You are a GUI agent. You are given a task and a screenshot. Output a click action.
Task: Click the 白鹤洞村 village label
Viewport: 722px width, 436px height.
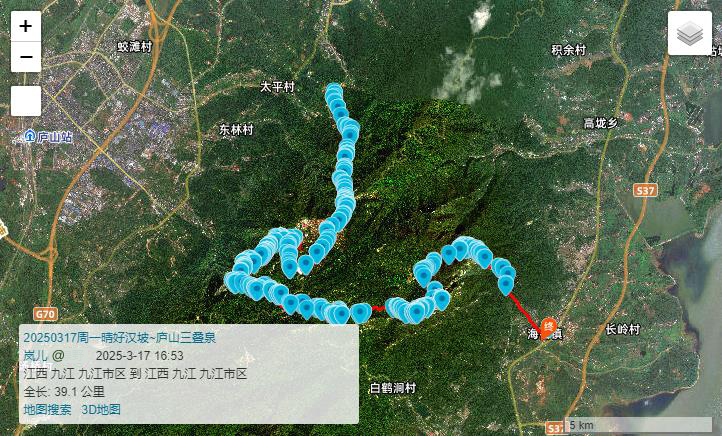click(393, 388)
